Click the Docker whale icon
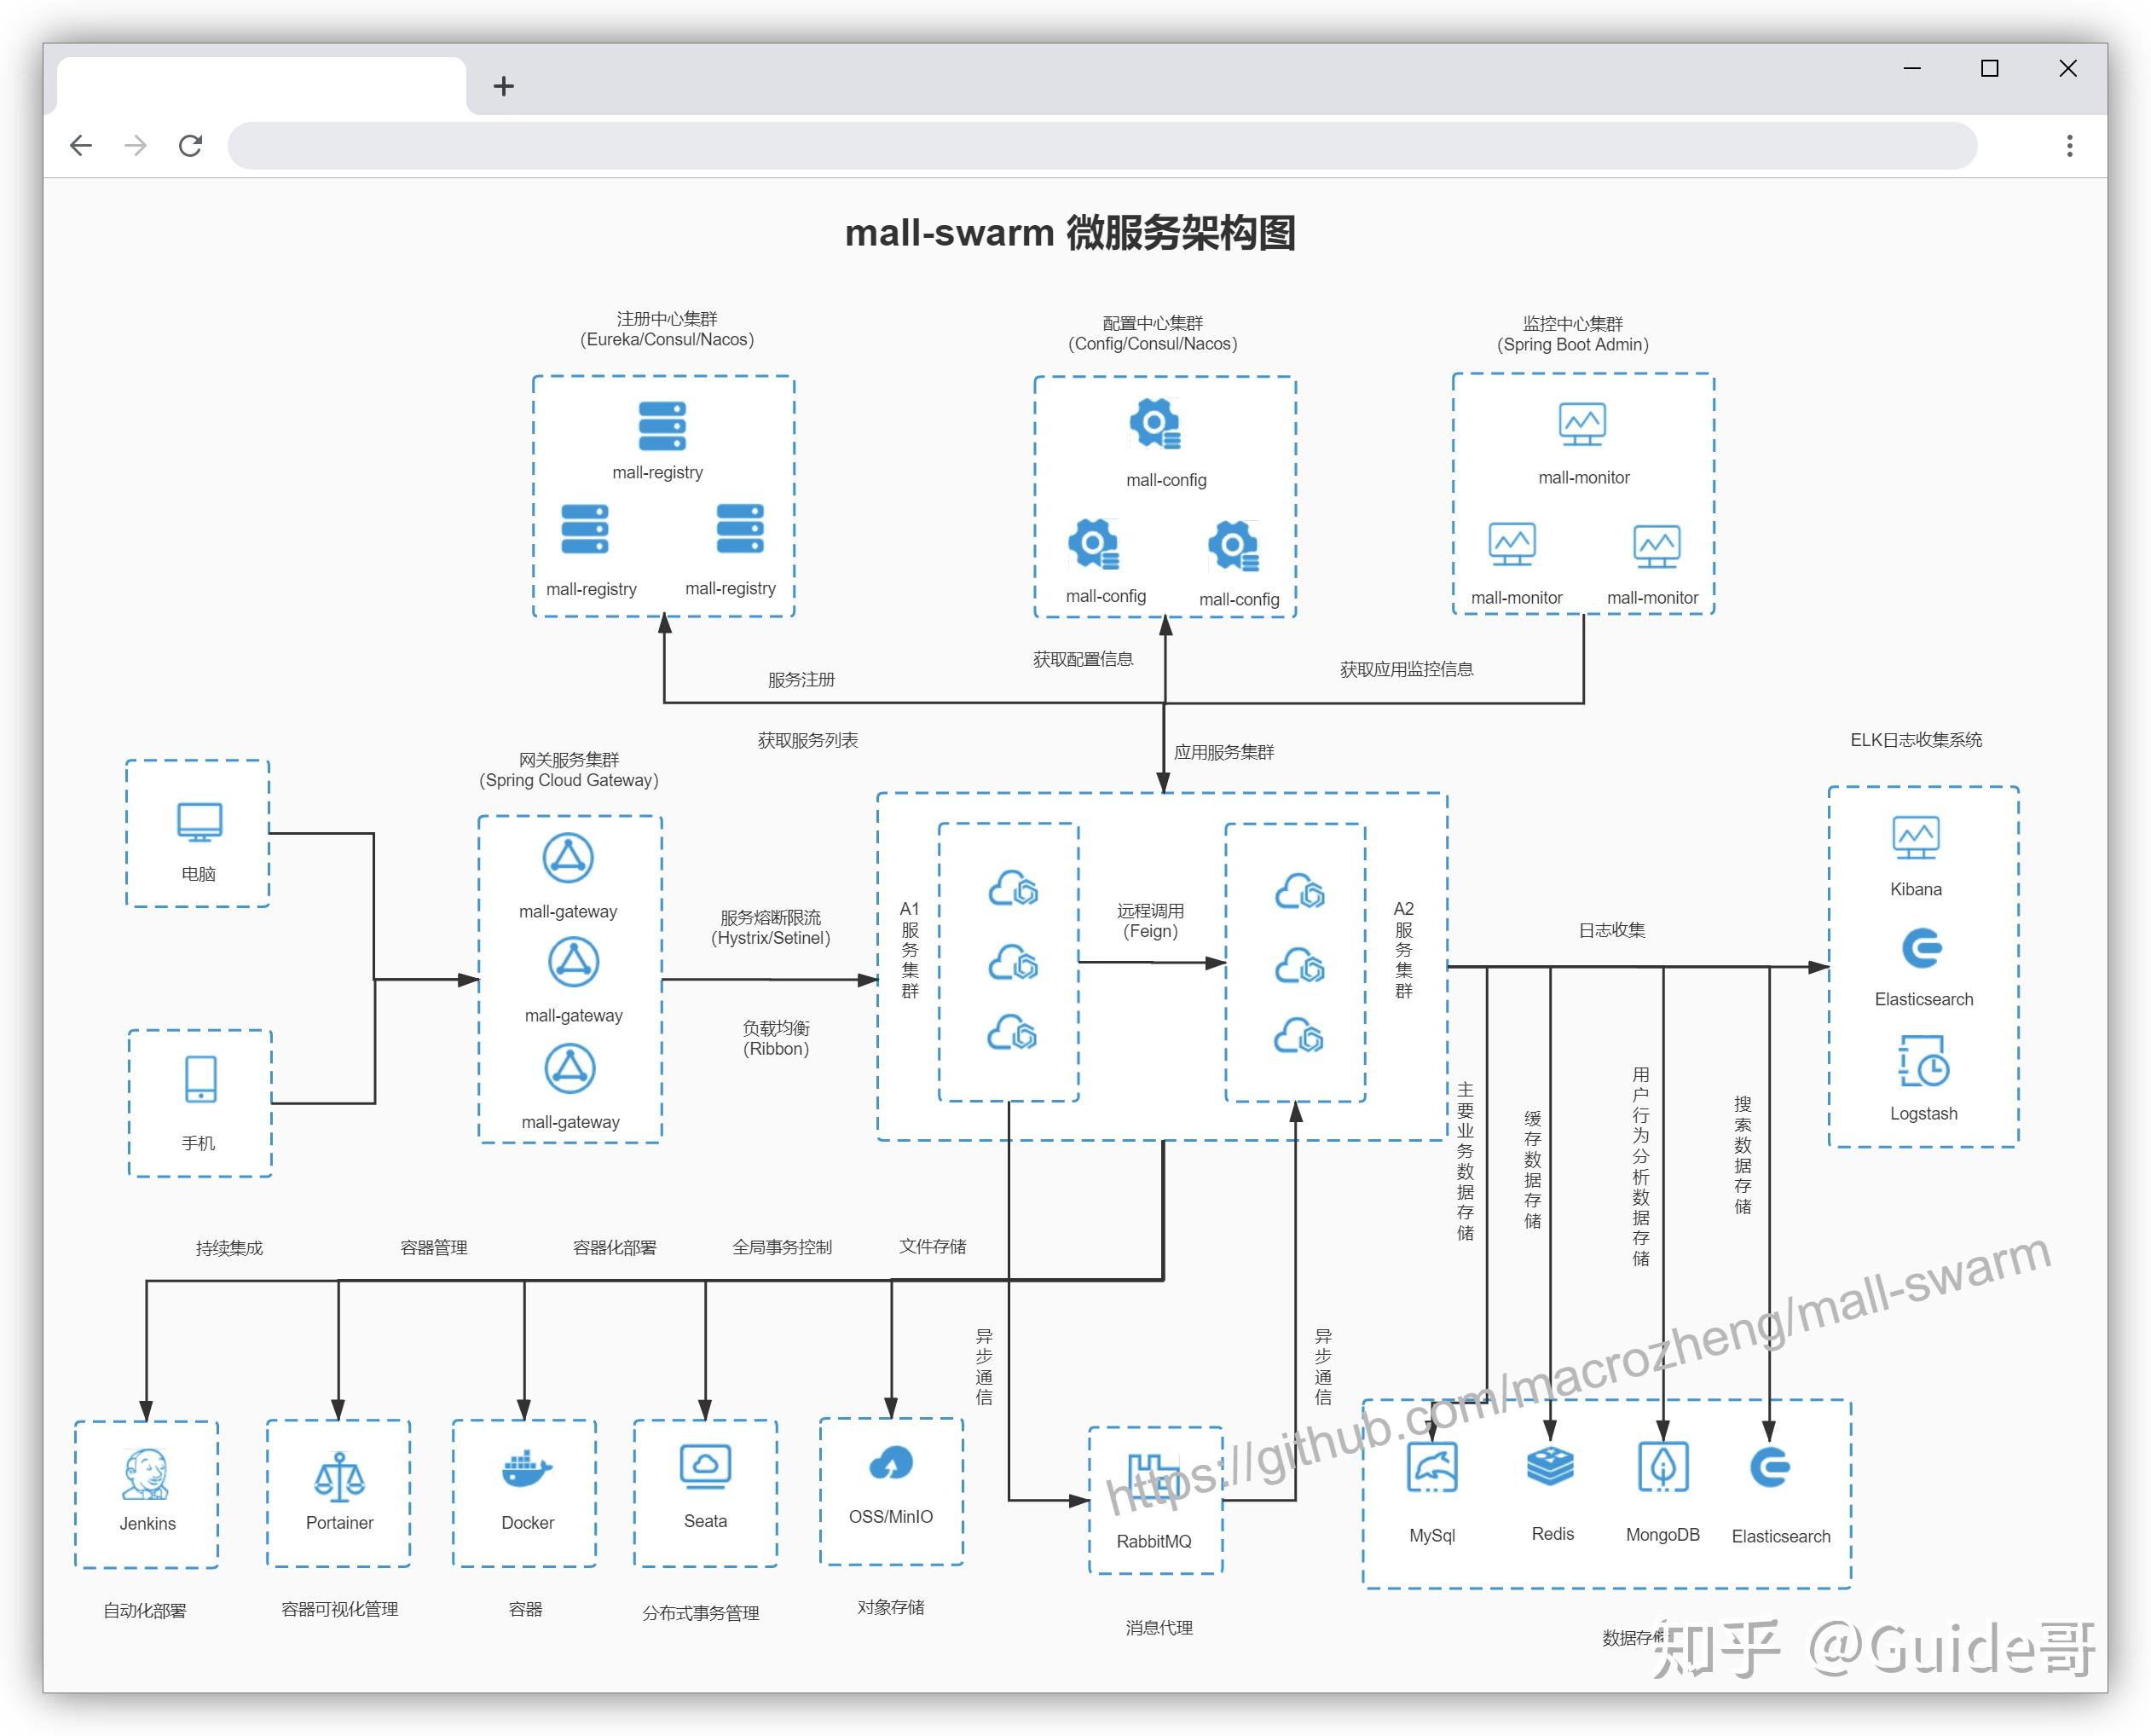 [x=526, y=1469]
